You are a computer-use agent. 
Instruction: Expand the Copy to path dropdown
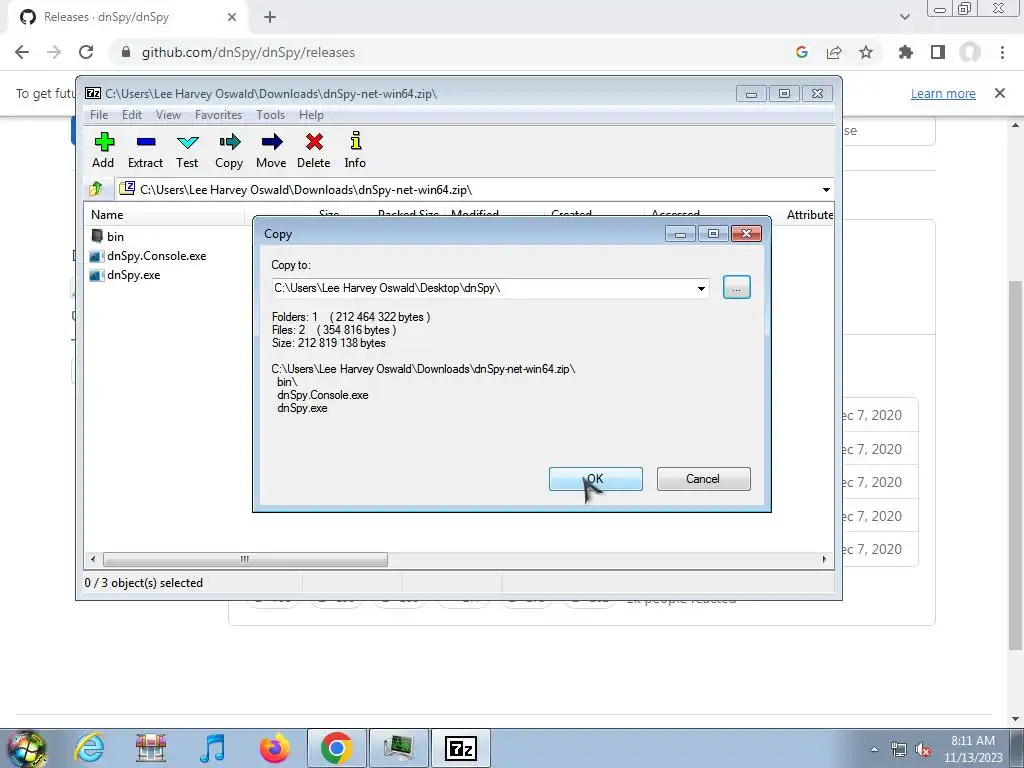tap(701, 289)
